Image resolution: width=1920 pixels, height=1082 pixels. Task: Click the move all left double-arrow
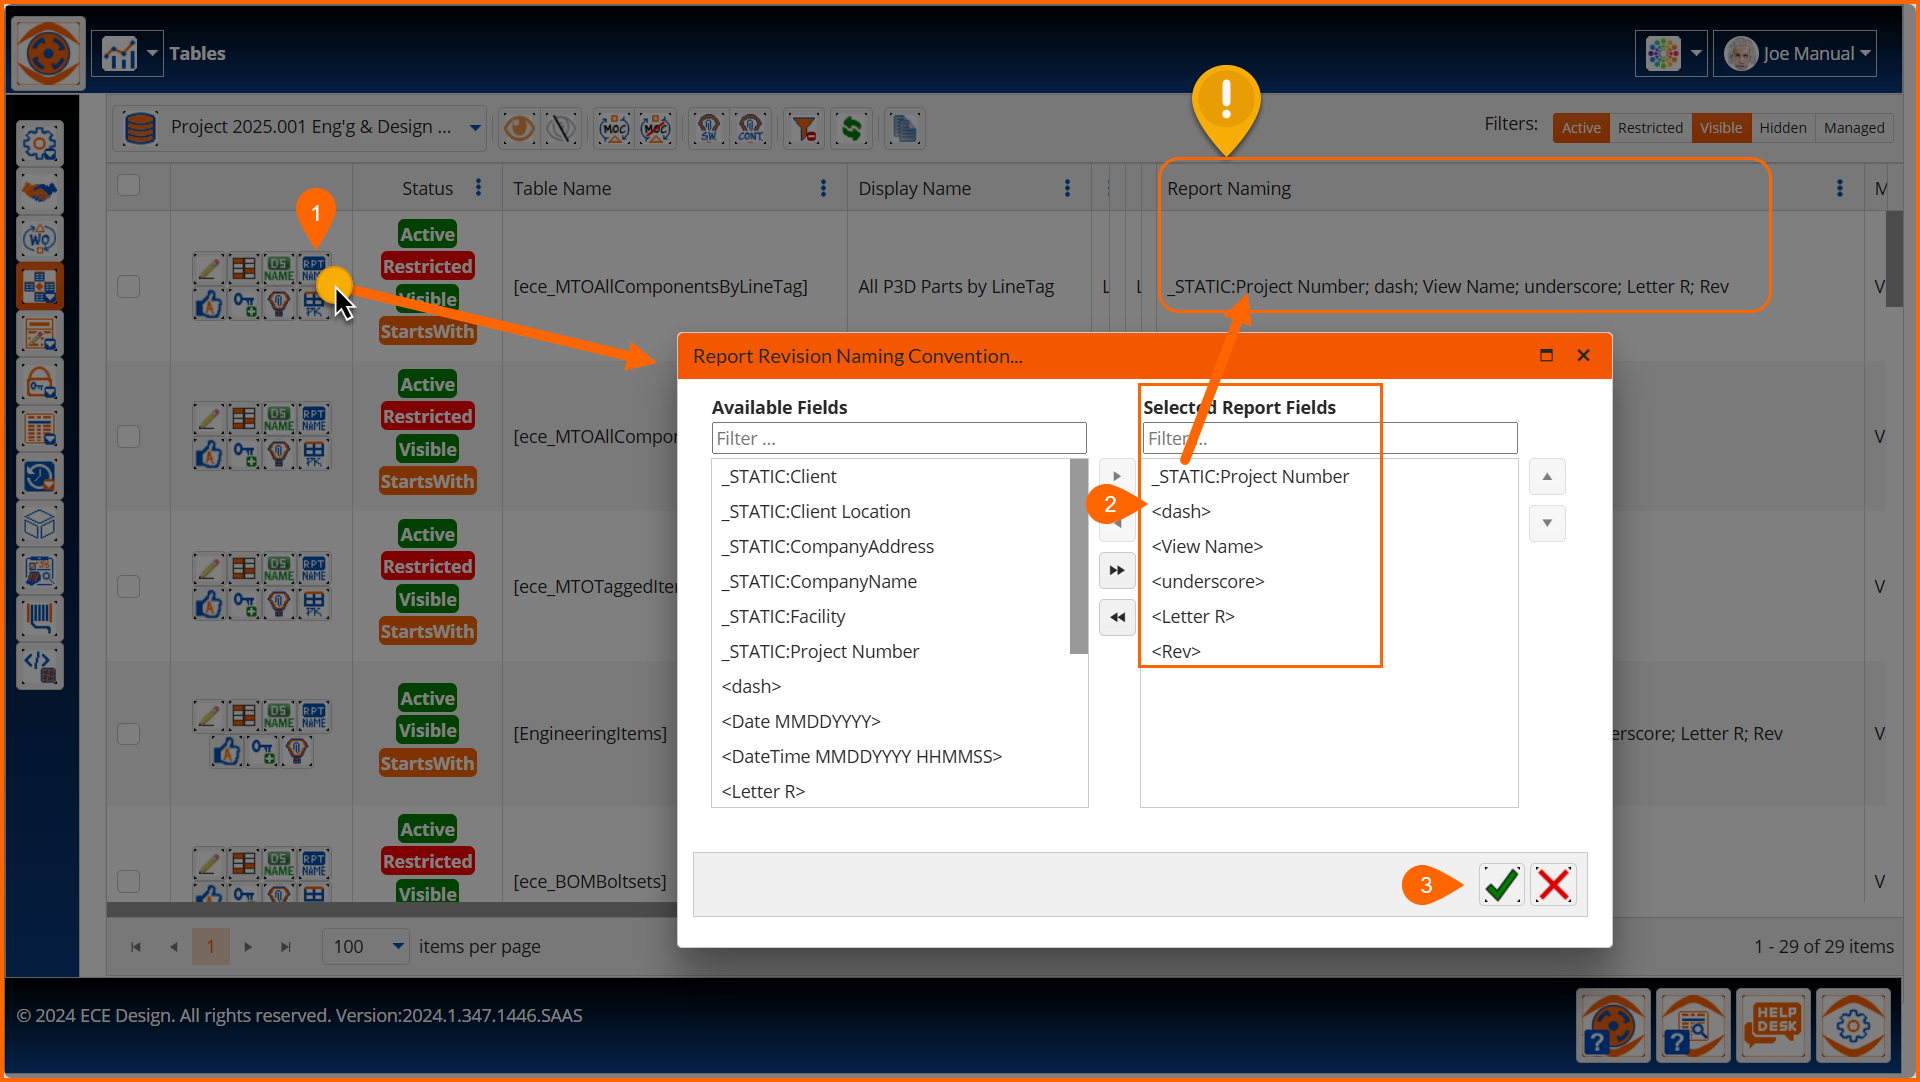pyautogui.click(x=1117, y=617)
